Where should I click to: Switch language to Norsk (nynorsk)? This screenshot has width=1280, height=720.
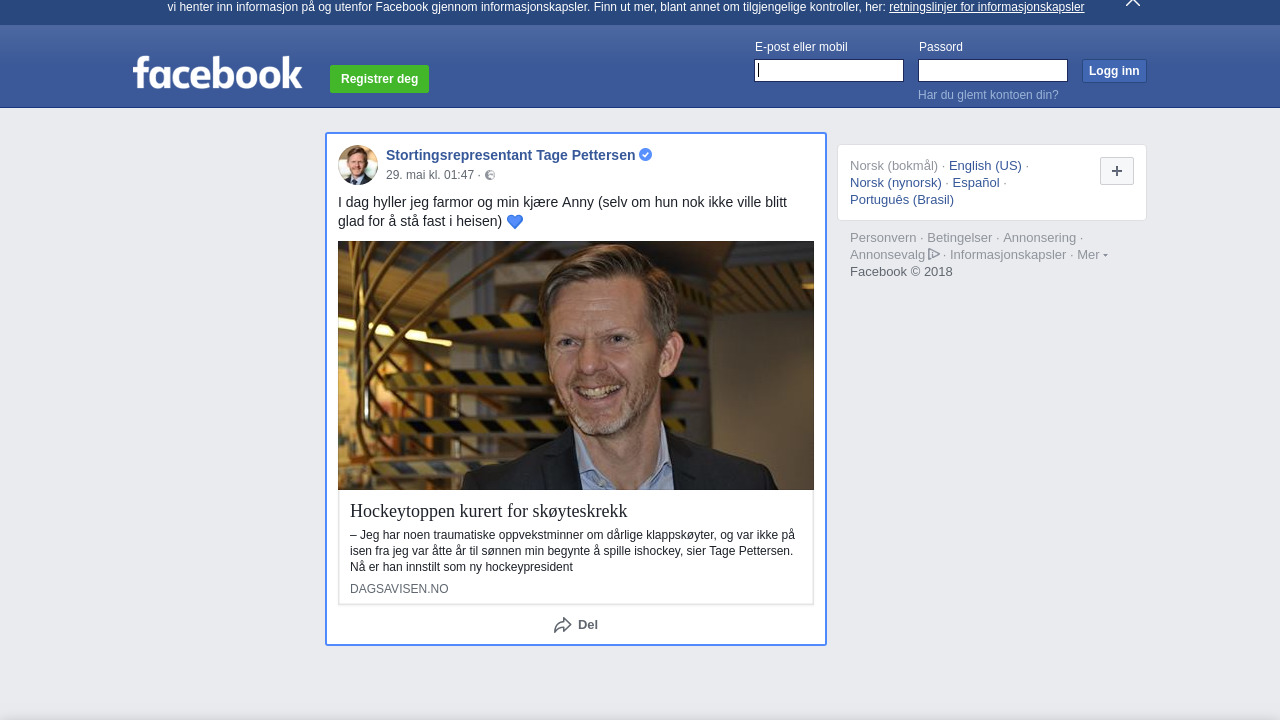pyautogui.click(x=896, y=183)
